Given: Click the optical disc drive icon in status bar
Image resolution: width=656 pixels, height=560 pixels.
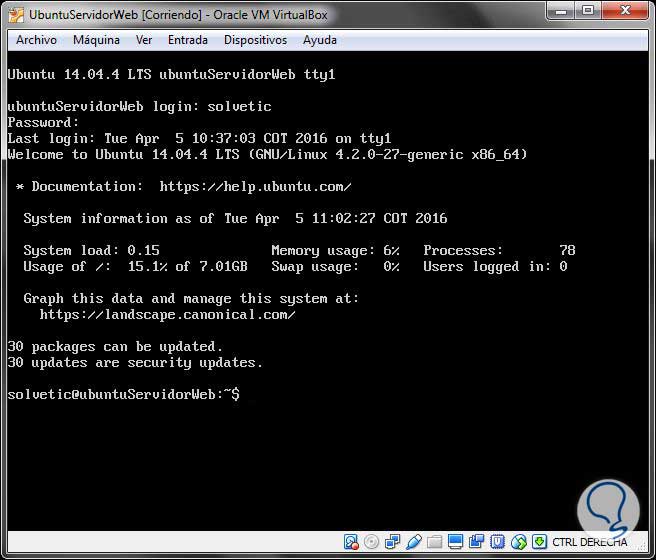Looking at the screenshot, I should click(x=372, y=542).
